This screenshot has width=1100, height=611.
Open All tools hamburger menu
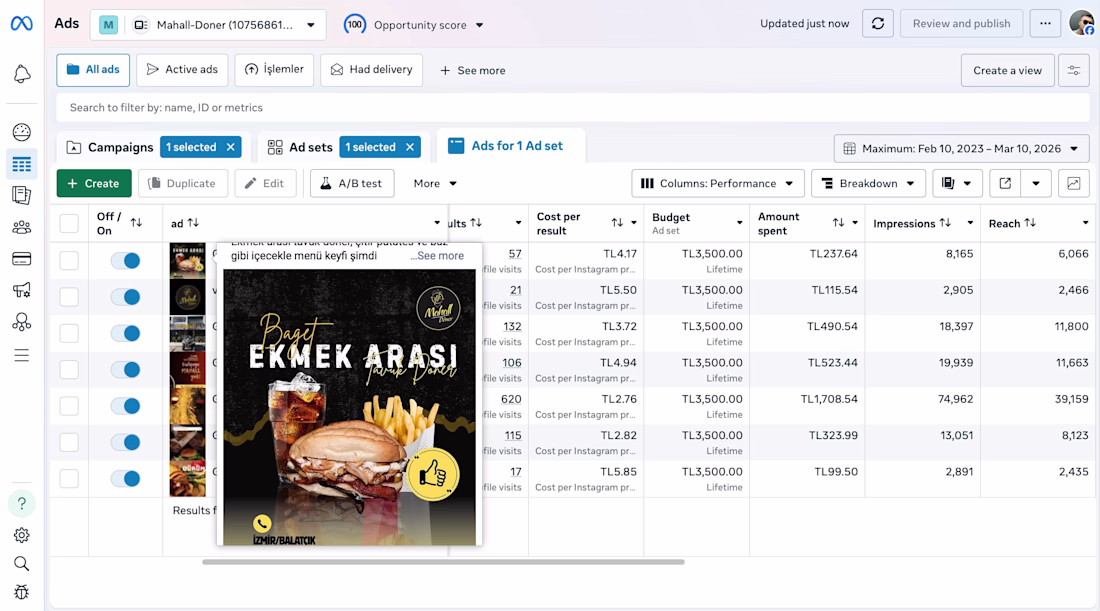pos(22,355)
